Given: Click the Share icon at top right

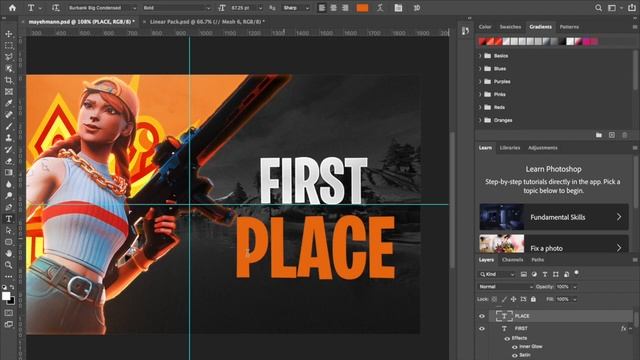Looking at the screenshot, I should (631, 8).
